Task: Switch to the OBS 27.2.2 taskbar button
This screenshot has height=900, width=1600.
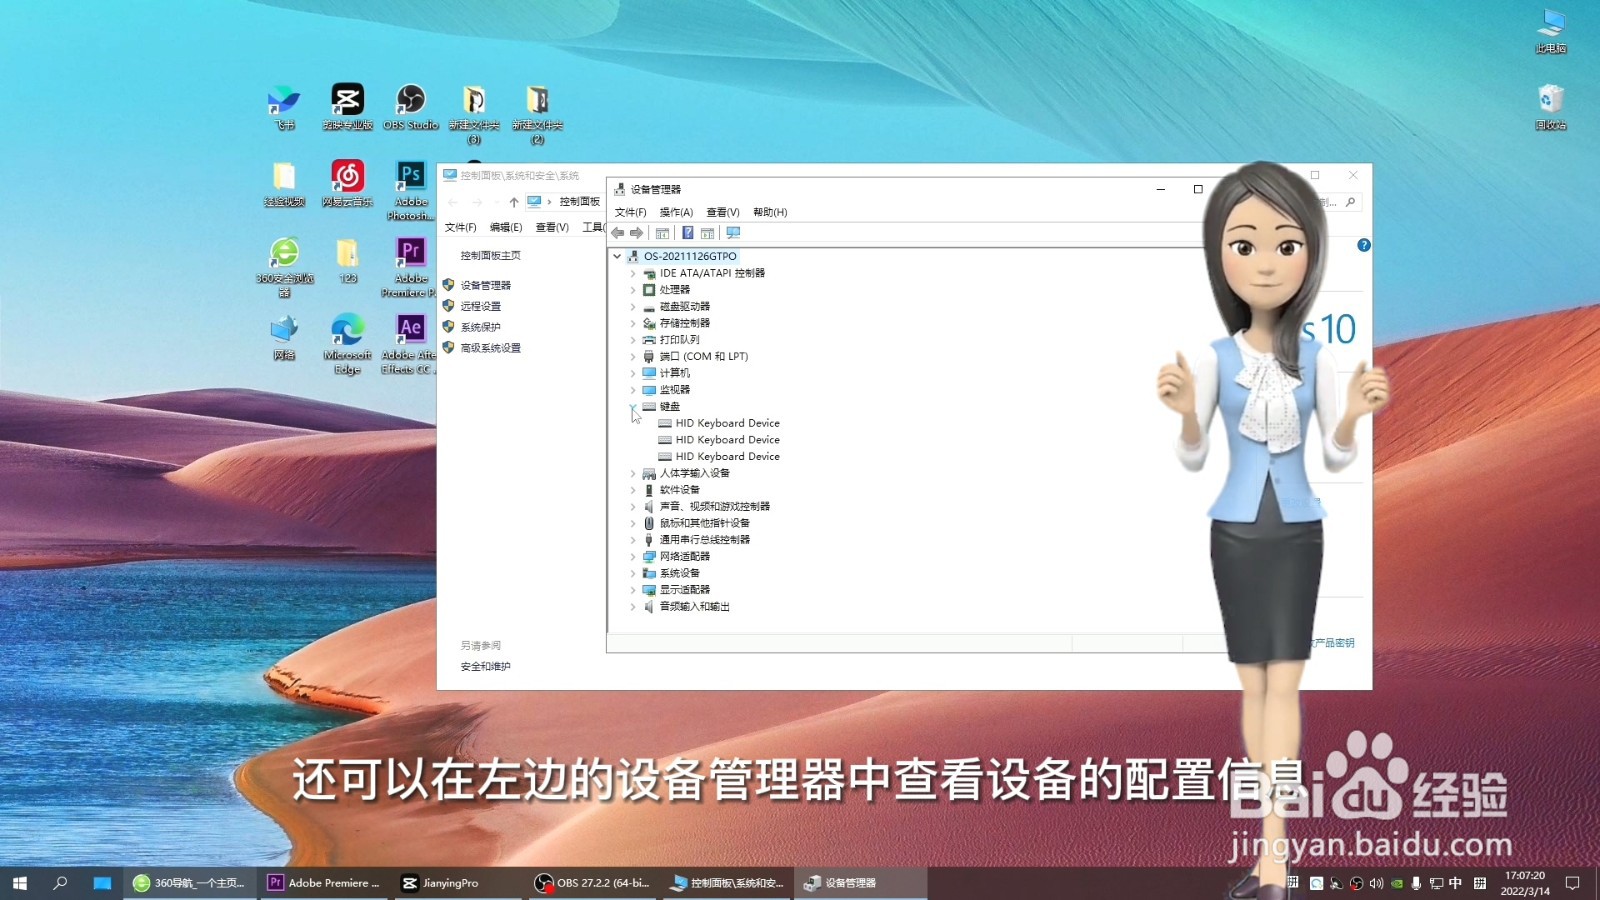Action: pyautogui.click(x=592, y=883)
